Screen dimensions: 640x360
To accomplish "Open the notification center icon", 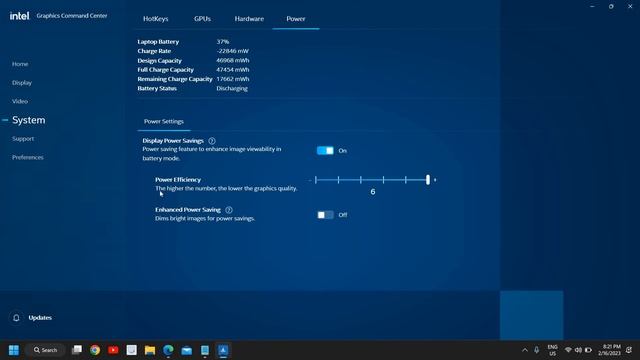I will 629,350.
